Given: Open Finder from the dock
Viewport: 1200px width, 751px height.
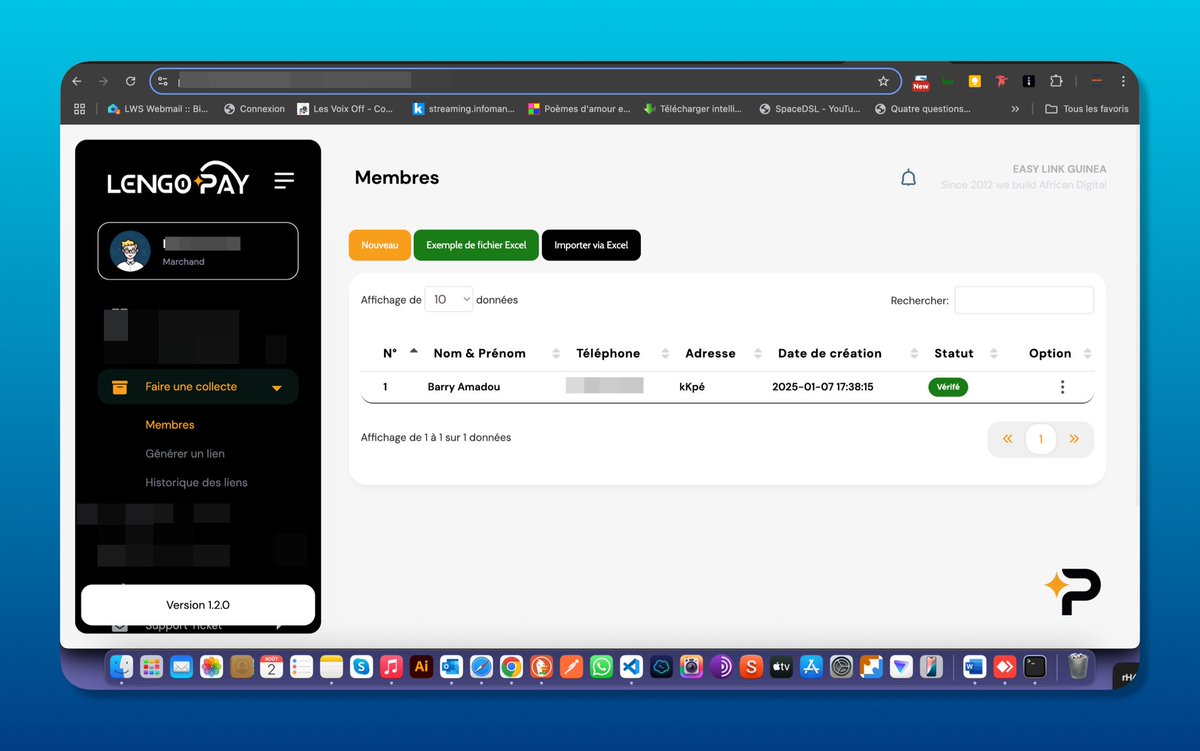Looking at the screenshot, I should [x=122, y=666].
